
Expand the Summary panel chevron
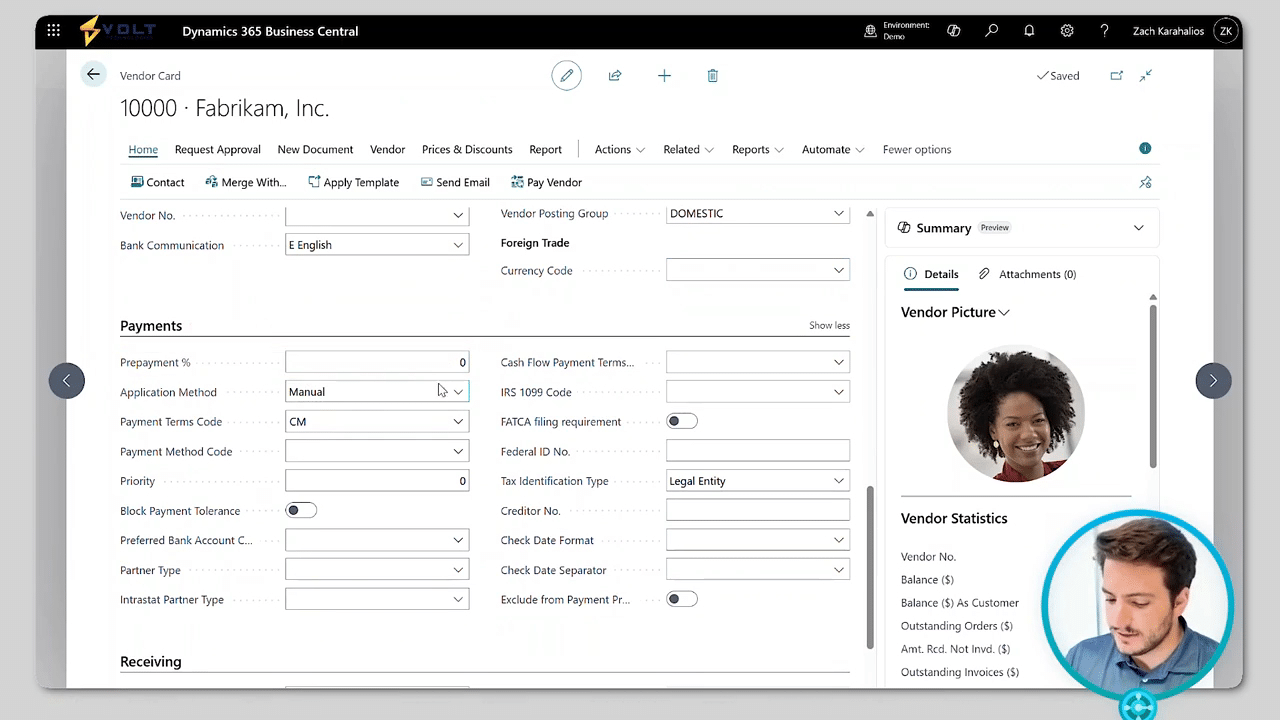click(x=1138, y=228)
